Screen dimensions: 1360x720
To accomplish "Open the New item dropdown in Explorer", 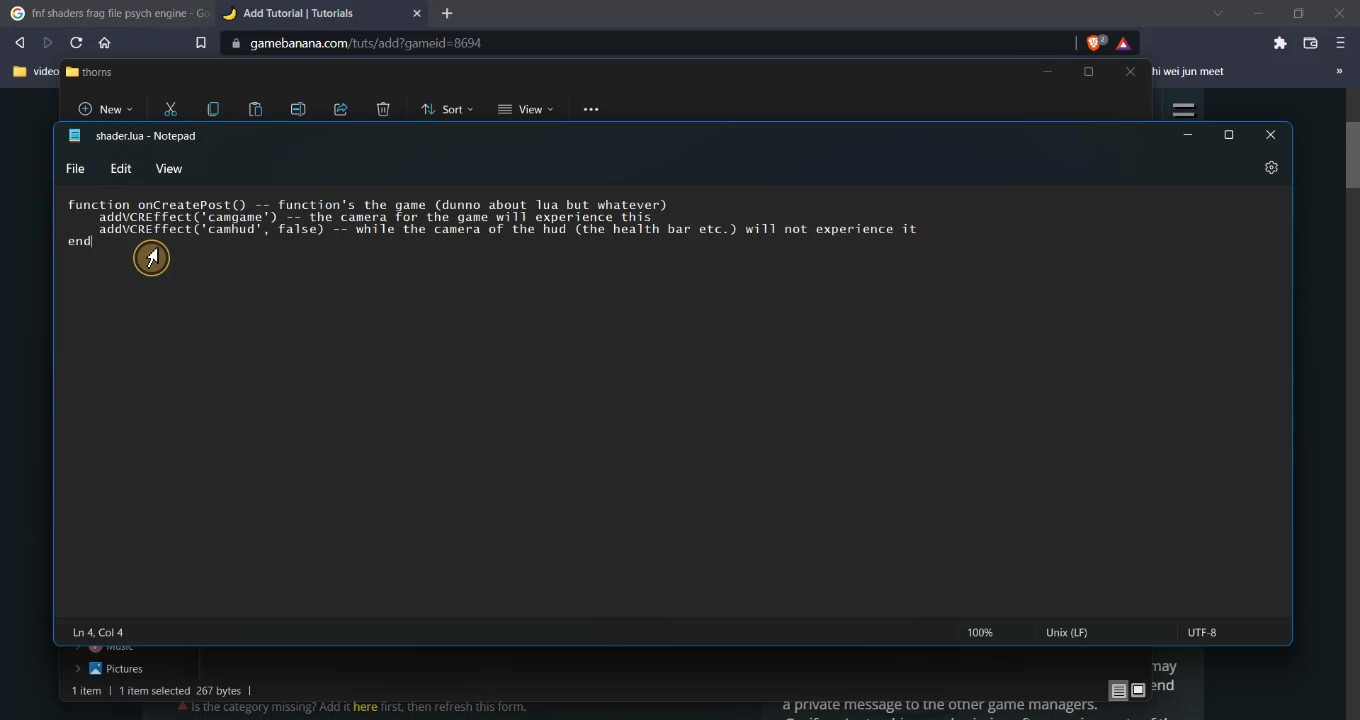I will (x=105, y=108).
